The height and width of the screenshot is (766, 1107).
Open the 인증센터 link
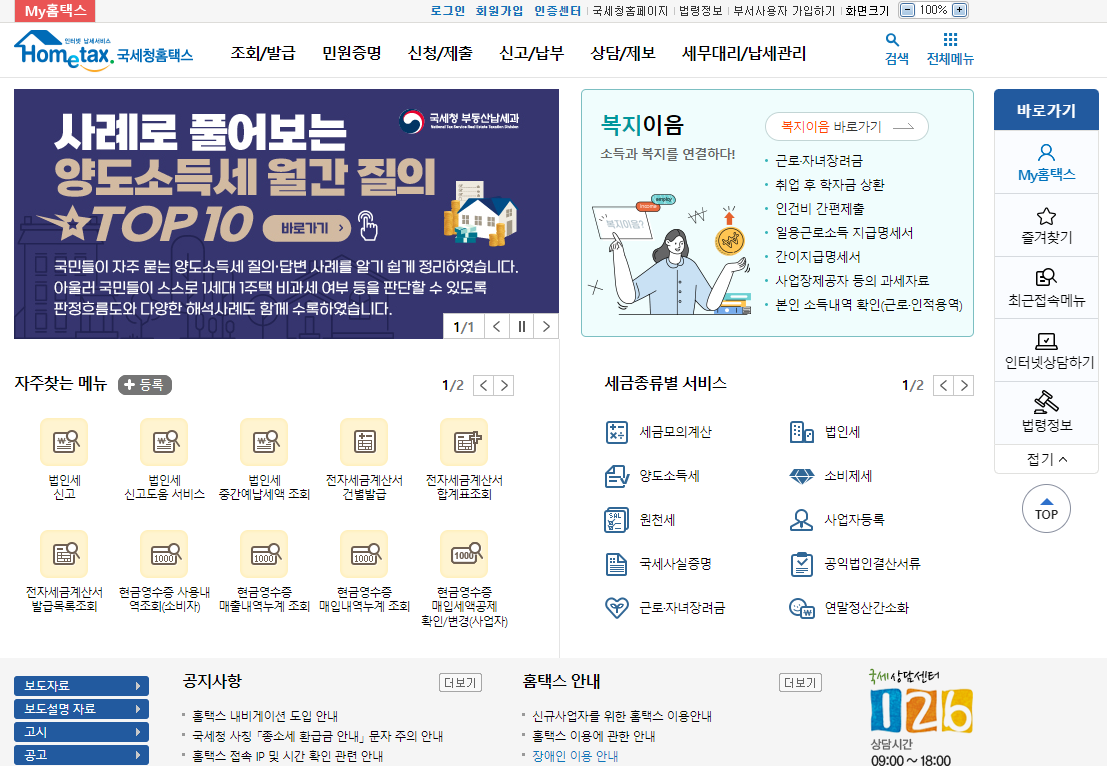click(557, 11)
